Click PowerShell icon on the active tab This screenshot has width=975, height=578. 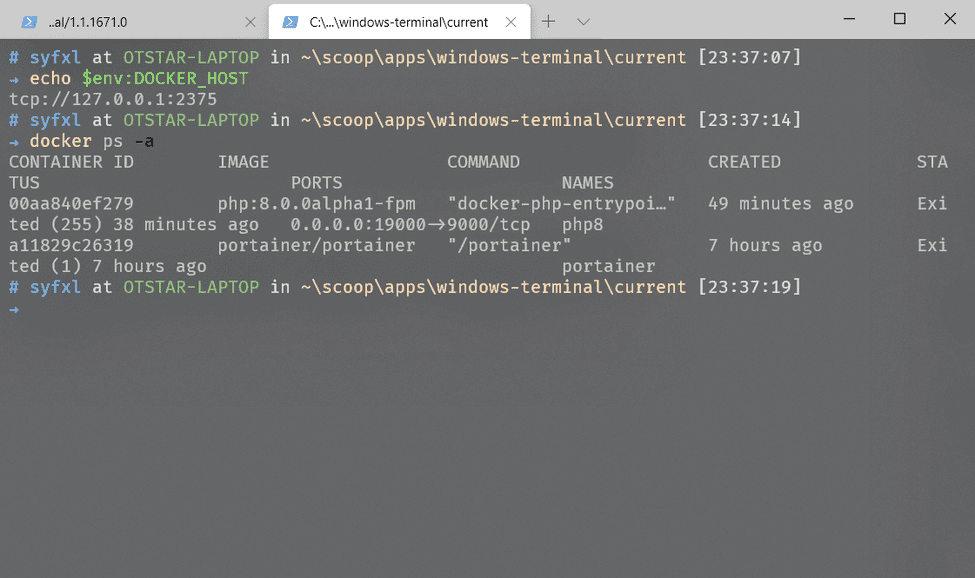click(x=291, y=21)
